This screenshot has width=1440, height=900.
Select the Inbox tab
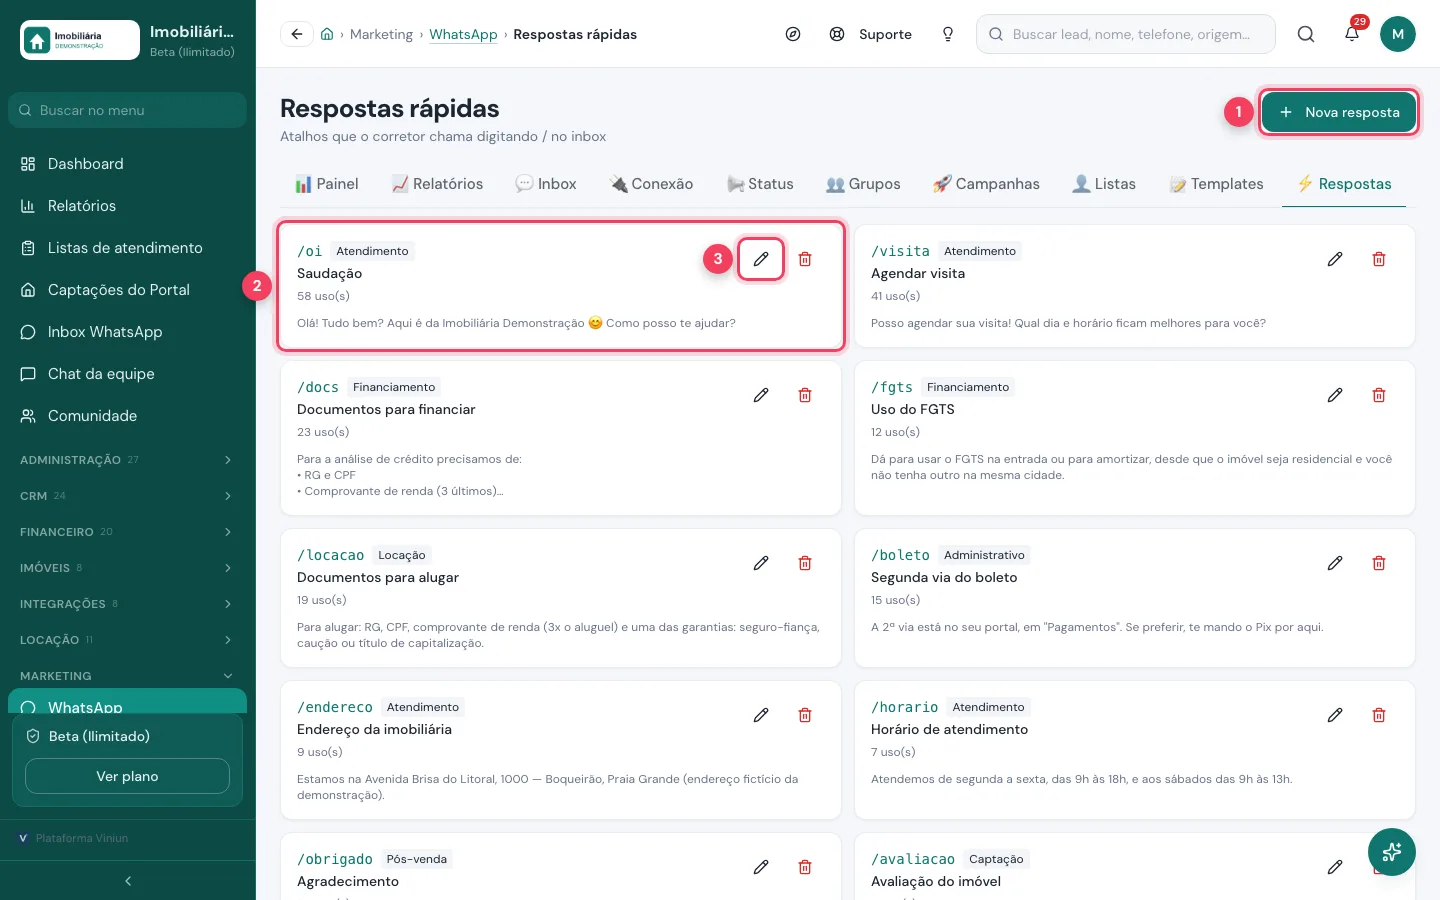click(546, 184)
